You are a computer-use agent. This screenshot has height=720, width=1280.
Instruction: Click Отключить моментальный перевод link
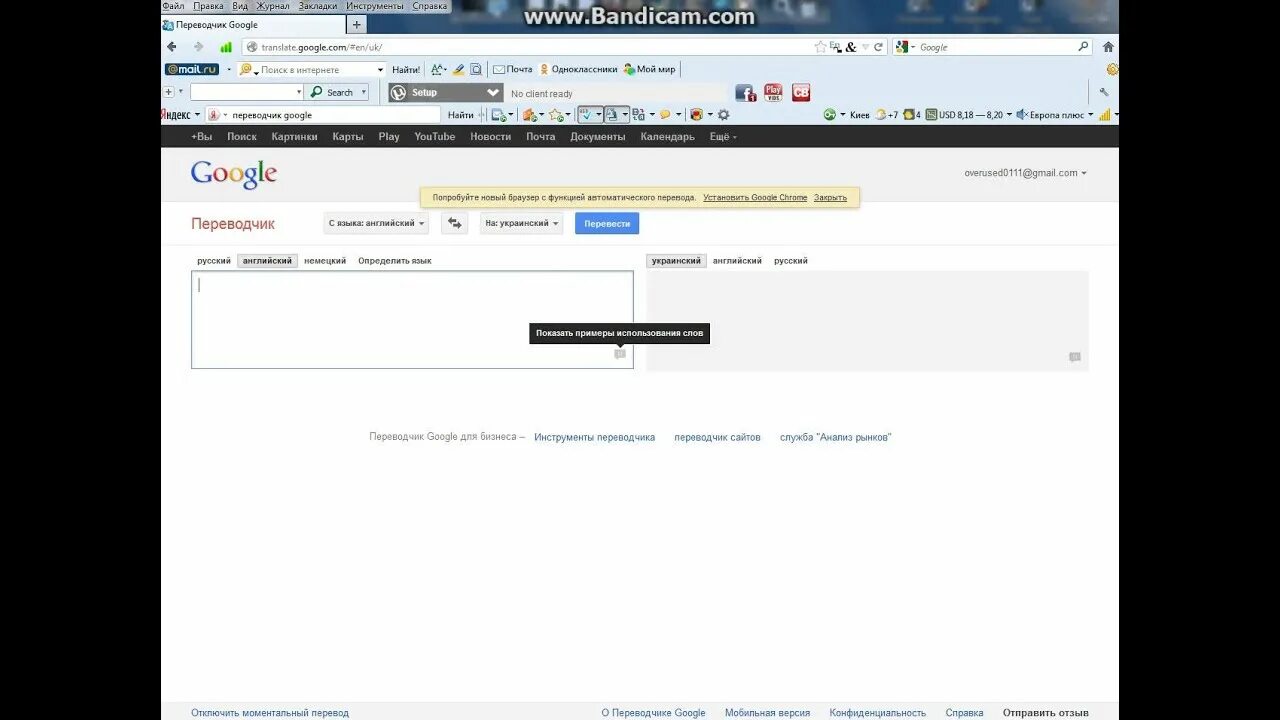click(x=270, y=713)
